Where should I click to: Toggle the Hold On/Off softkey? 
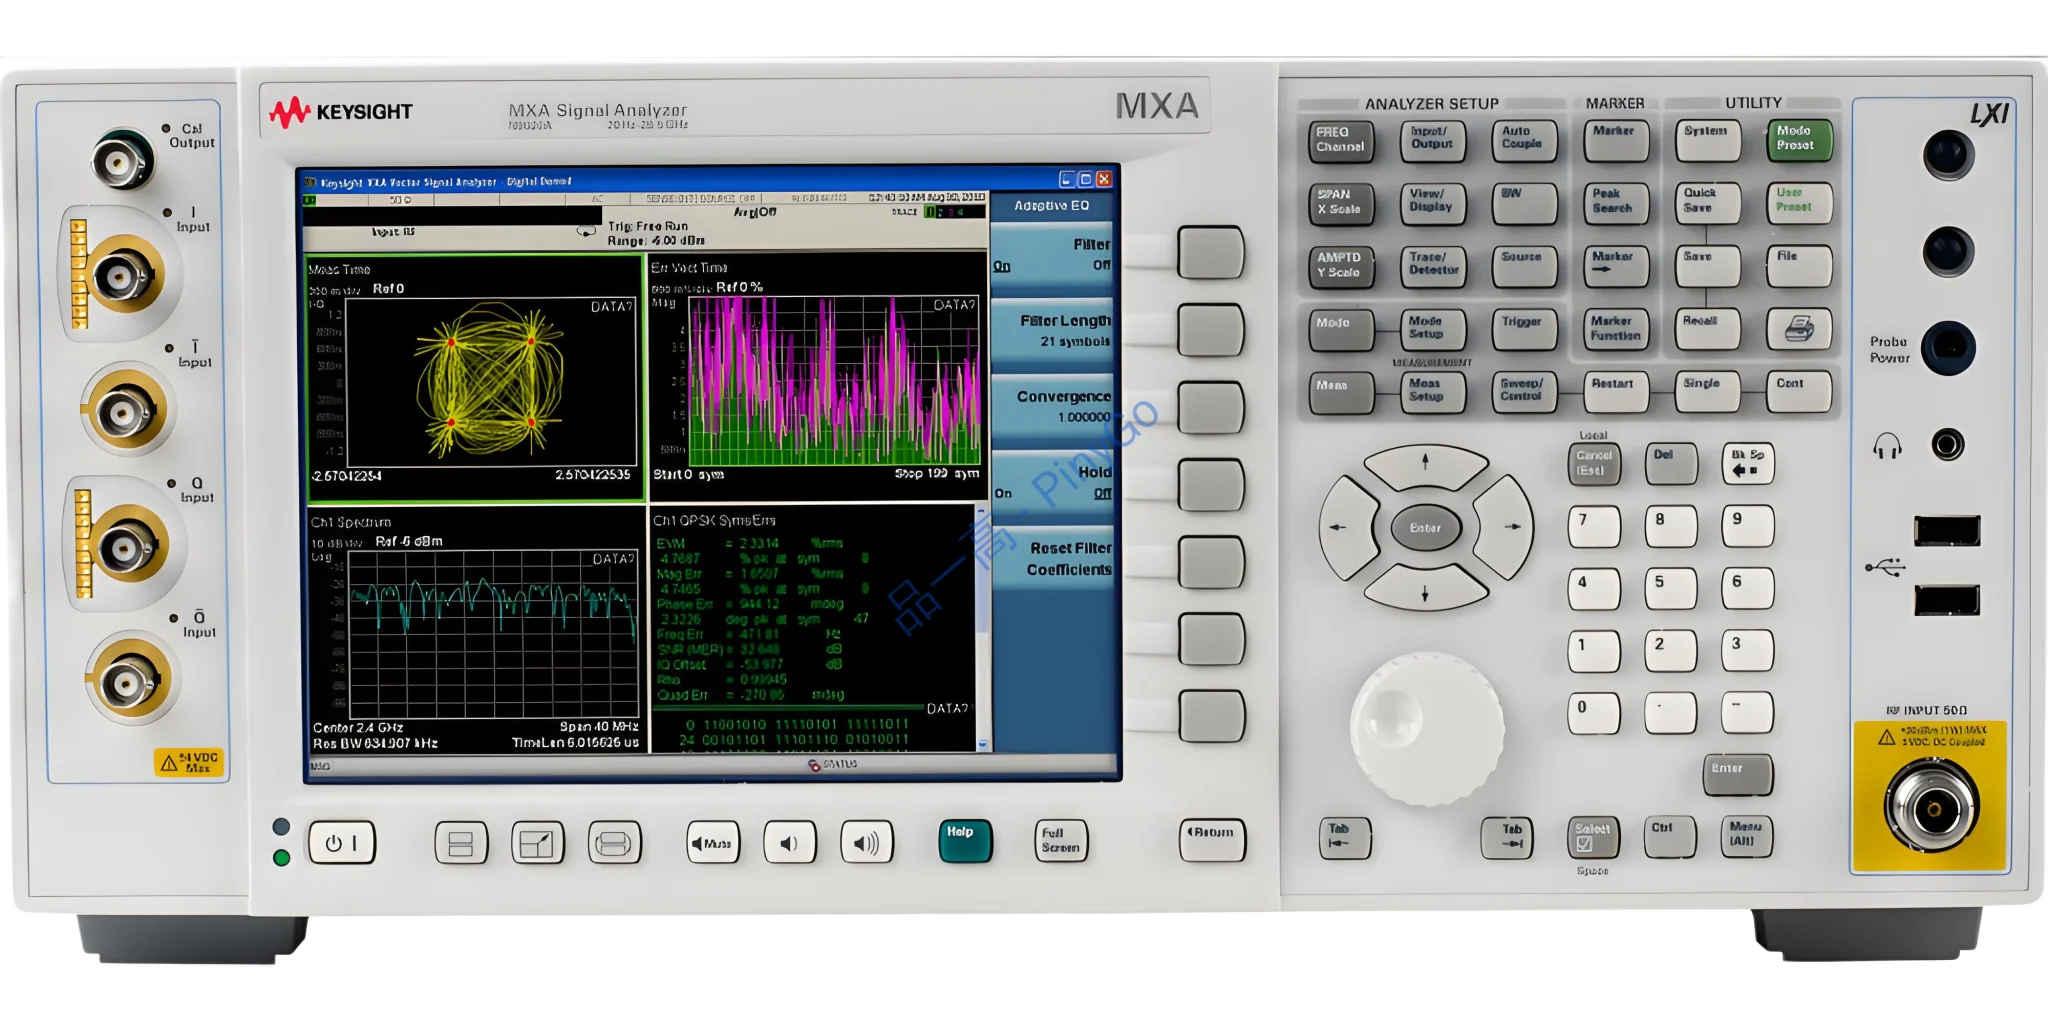tap(1052, 483)
